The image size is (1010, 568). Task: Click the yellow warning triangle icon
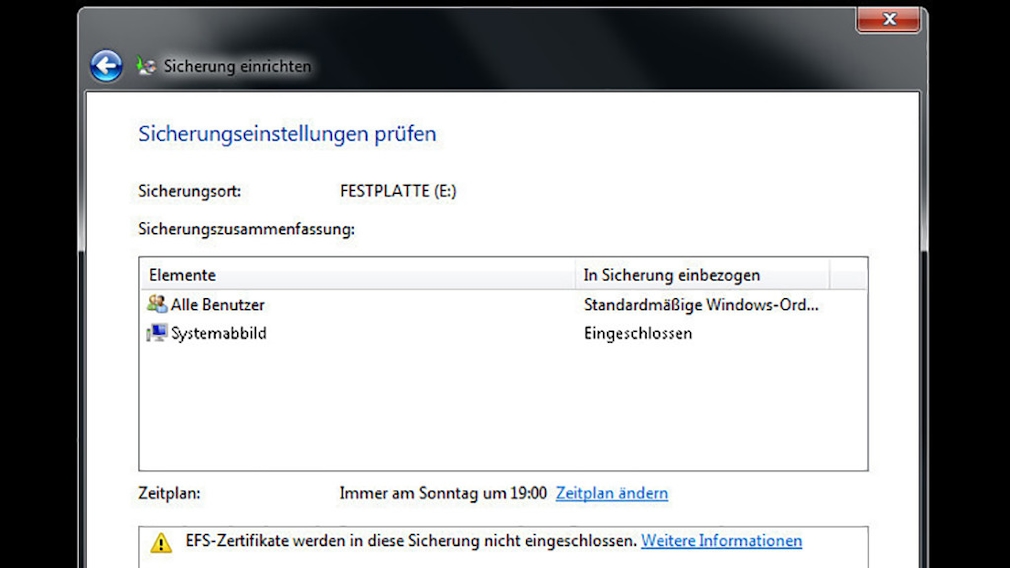coord(161,542)
